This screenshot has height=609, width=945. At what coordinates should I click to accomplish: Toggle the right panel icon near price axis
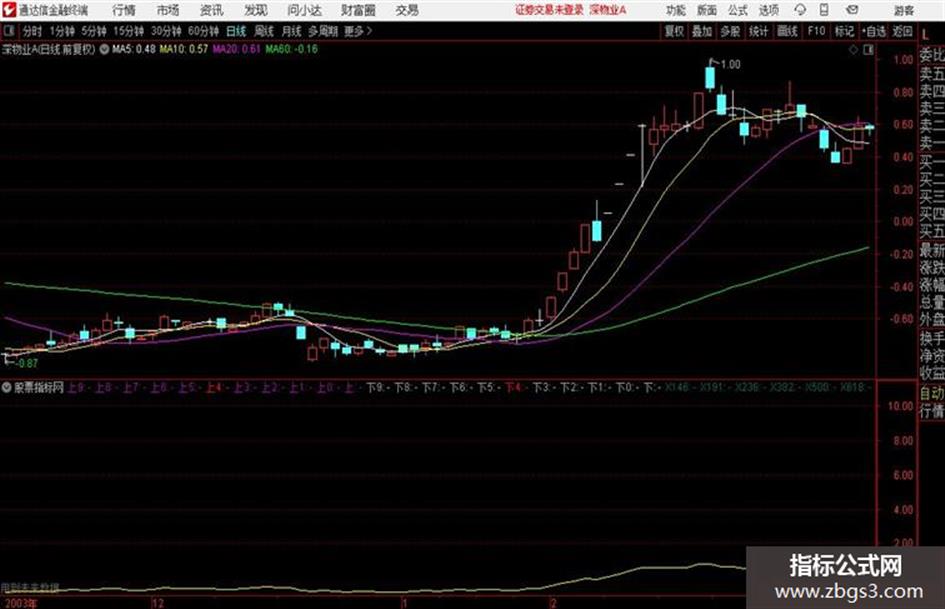click(868, 50)
